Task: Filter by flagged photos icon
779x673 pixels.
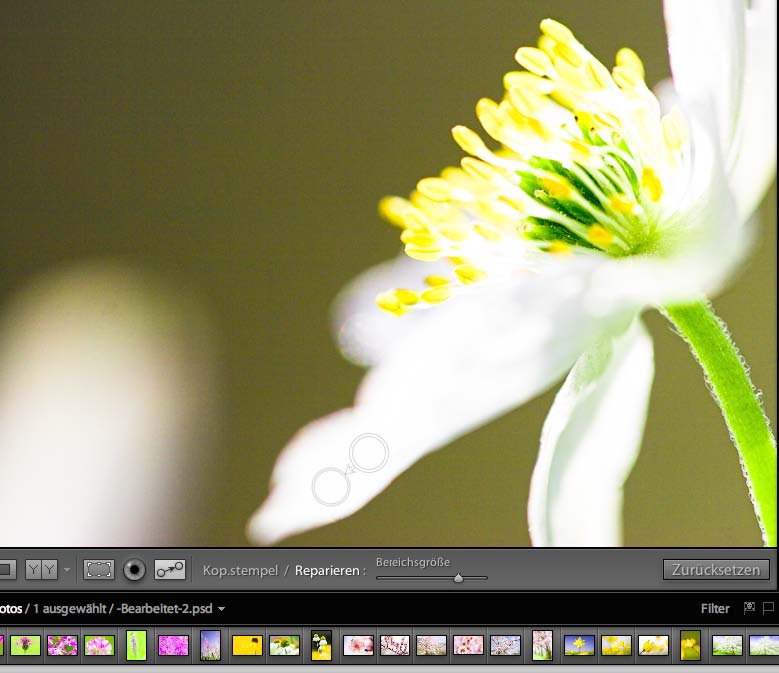Action: coord(749,607)
